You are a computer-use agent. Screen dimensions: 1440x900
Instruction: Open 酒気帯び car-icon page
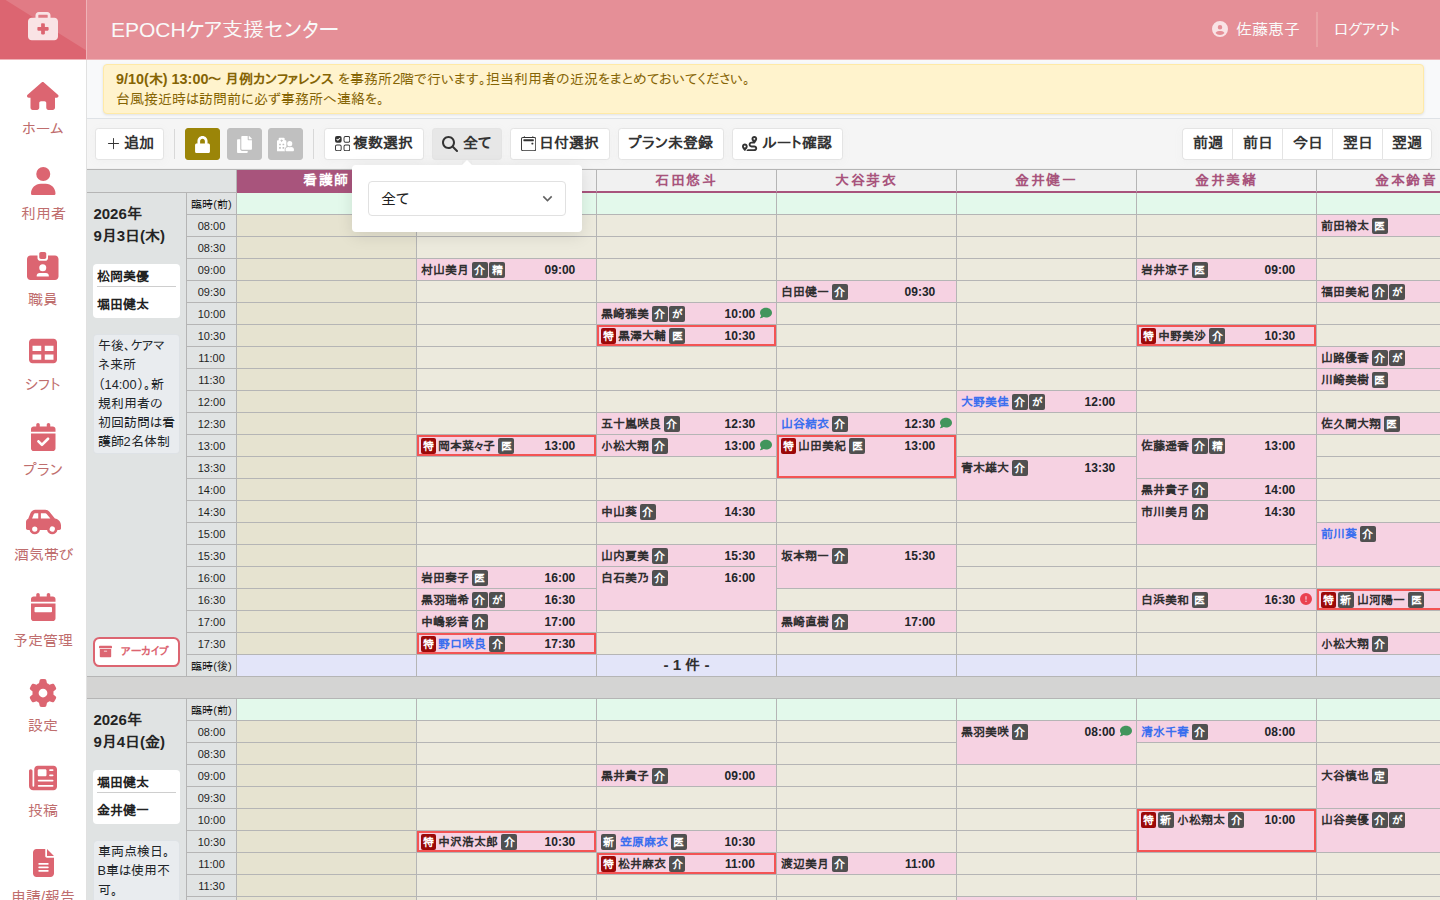coord(43,535)
